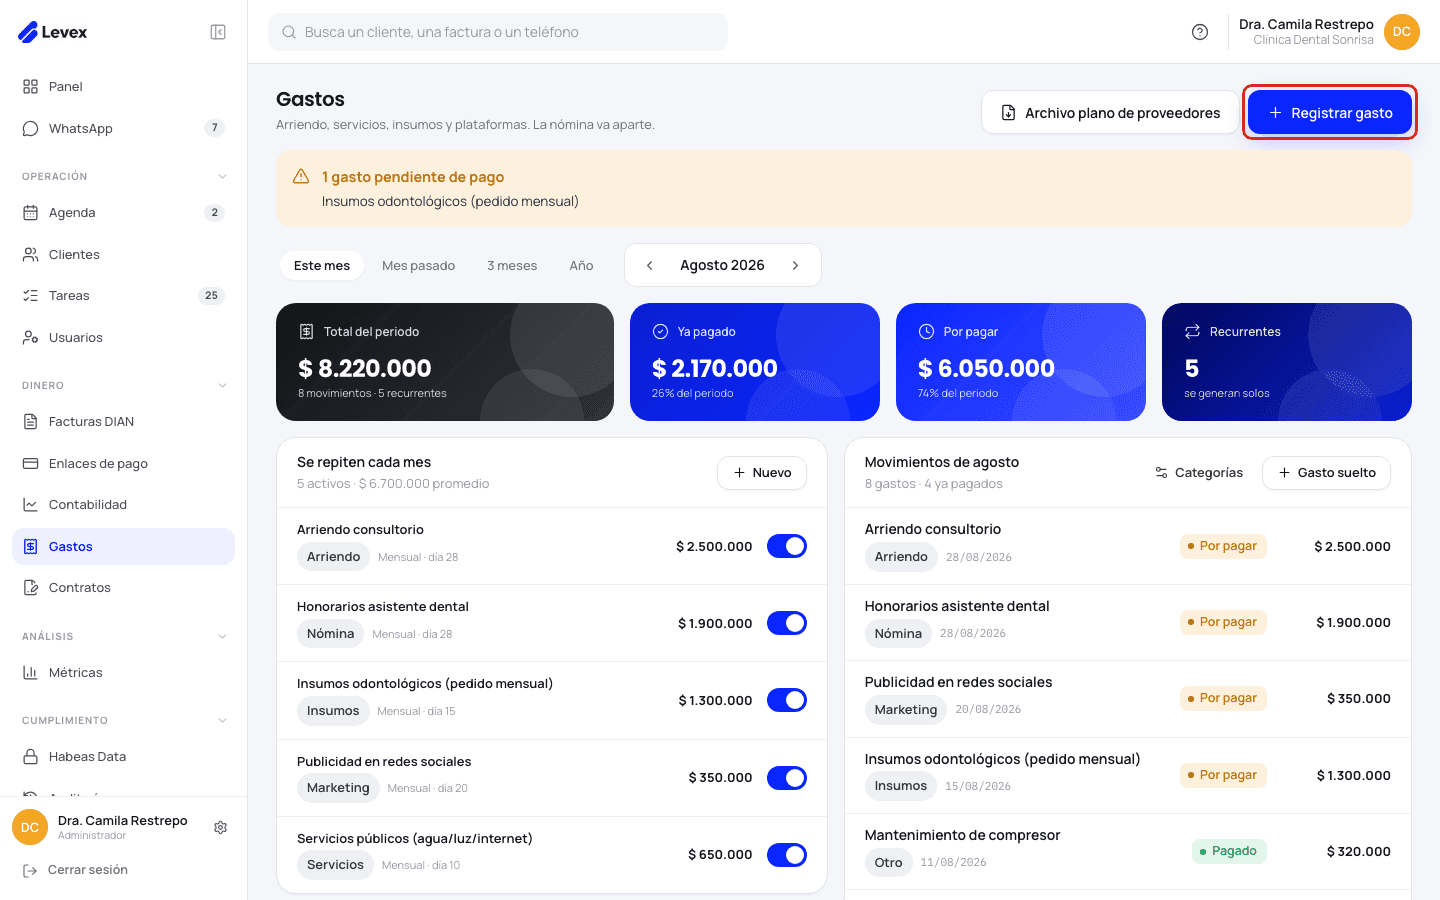Screen dimensions: 1440x900
Task: Open account settings gear icon
Action: [221, 827]
